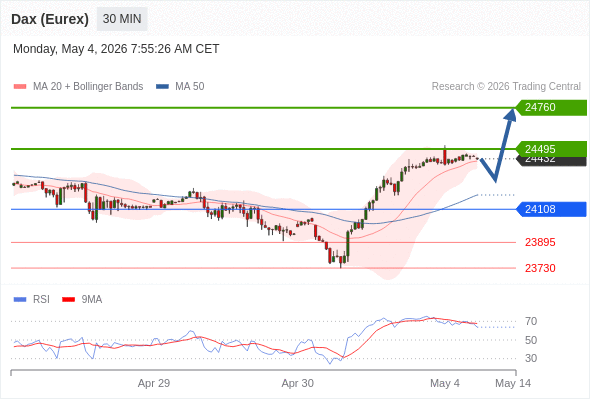This screenshot has width=590, height=400.
Task: Click the 23730 support level label
Action: (540, 268)
